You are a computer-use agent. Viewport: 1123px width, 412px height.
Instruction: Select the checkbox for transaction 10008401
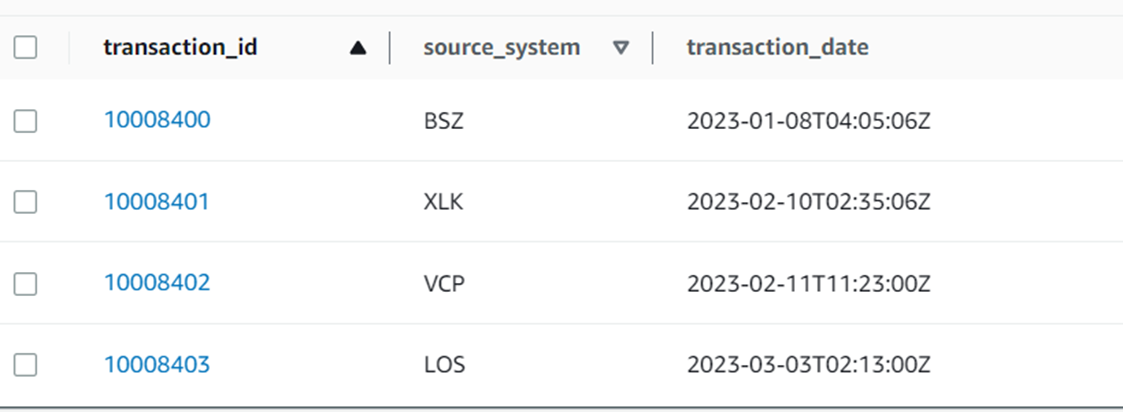(26, 202)
